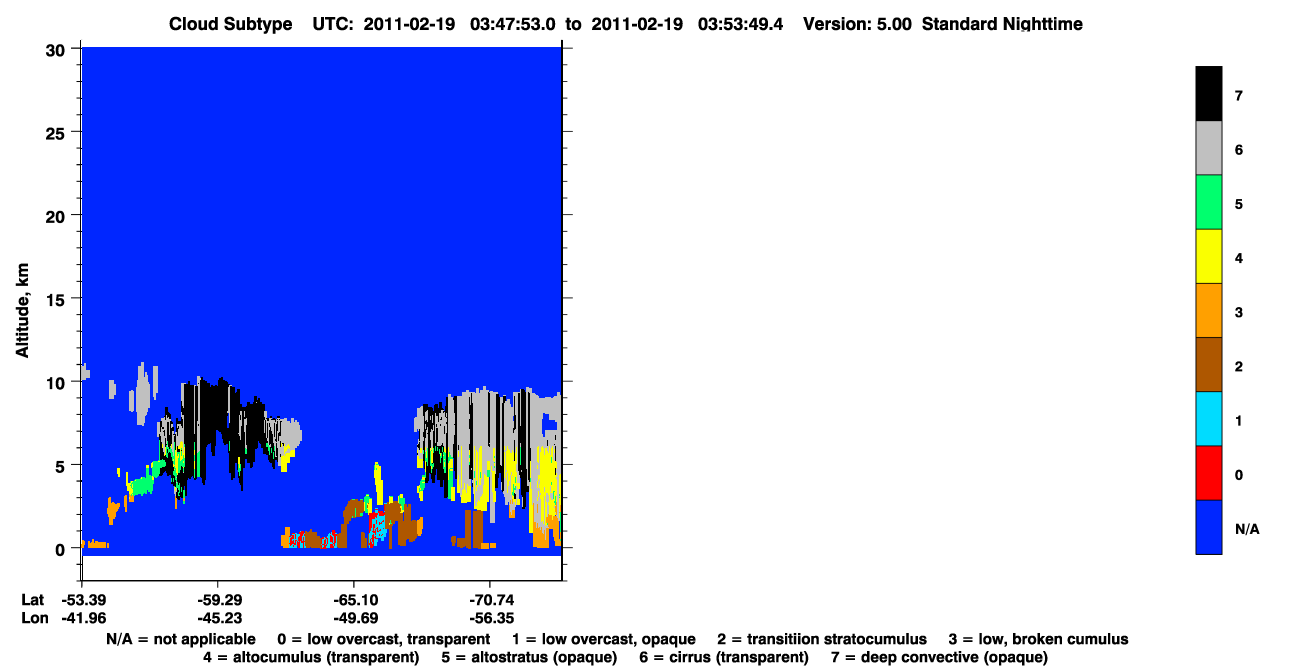Image resolution: width=1300 pixels, height=667 pixels.
Task: Click the gray color swatch labeled 6
Action: click(1209, 148)
